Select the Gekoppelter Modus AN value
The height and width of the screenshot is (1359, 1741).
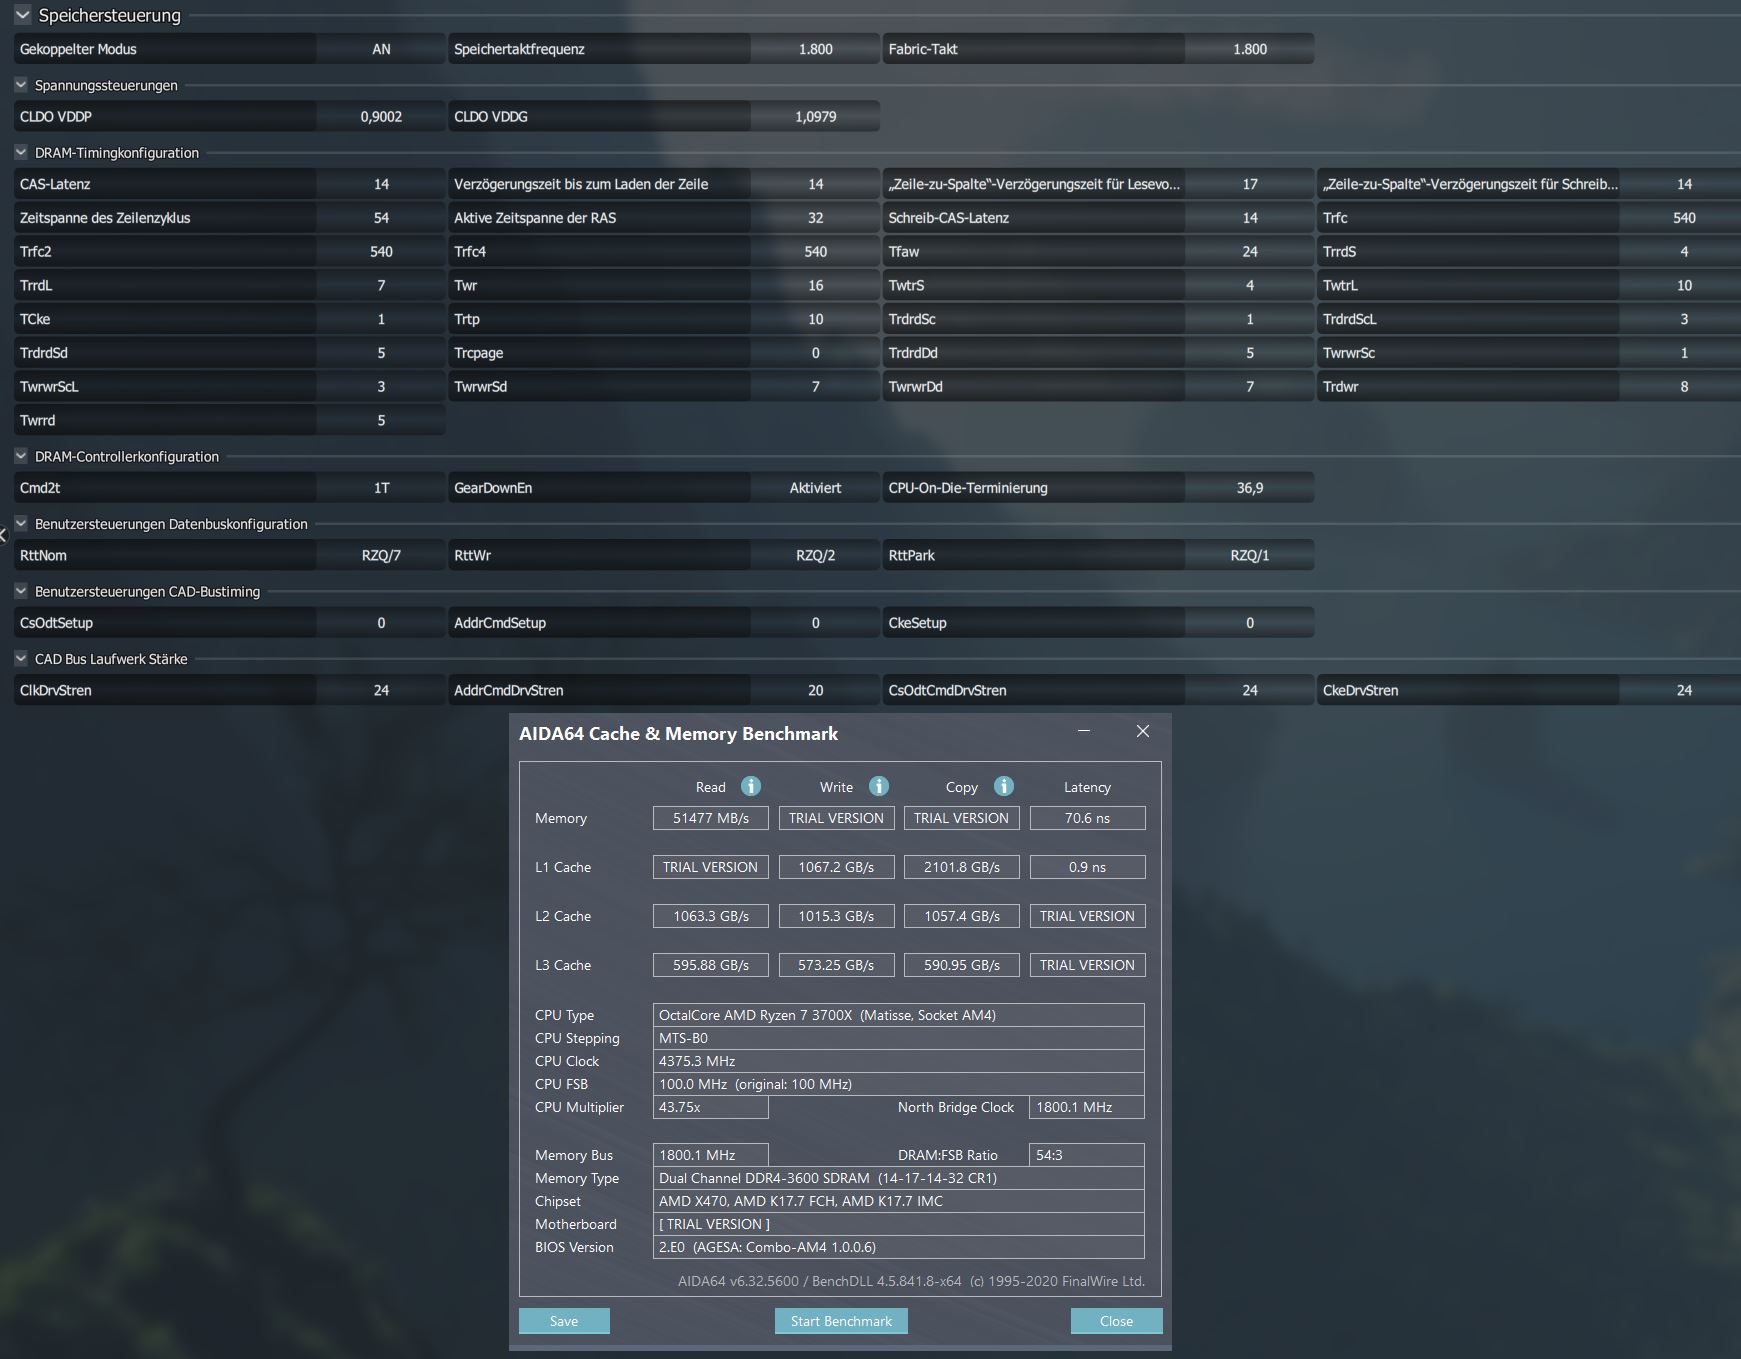coord(381,49)
